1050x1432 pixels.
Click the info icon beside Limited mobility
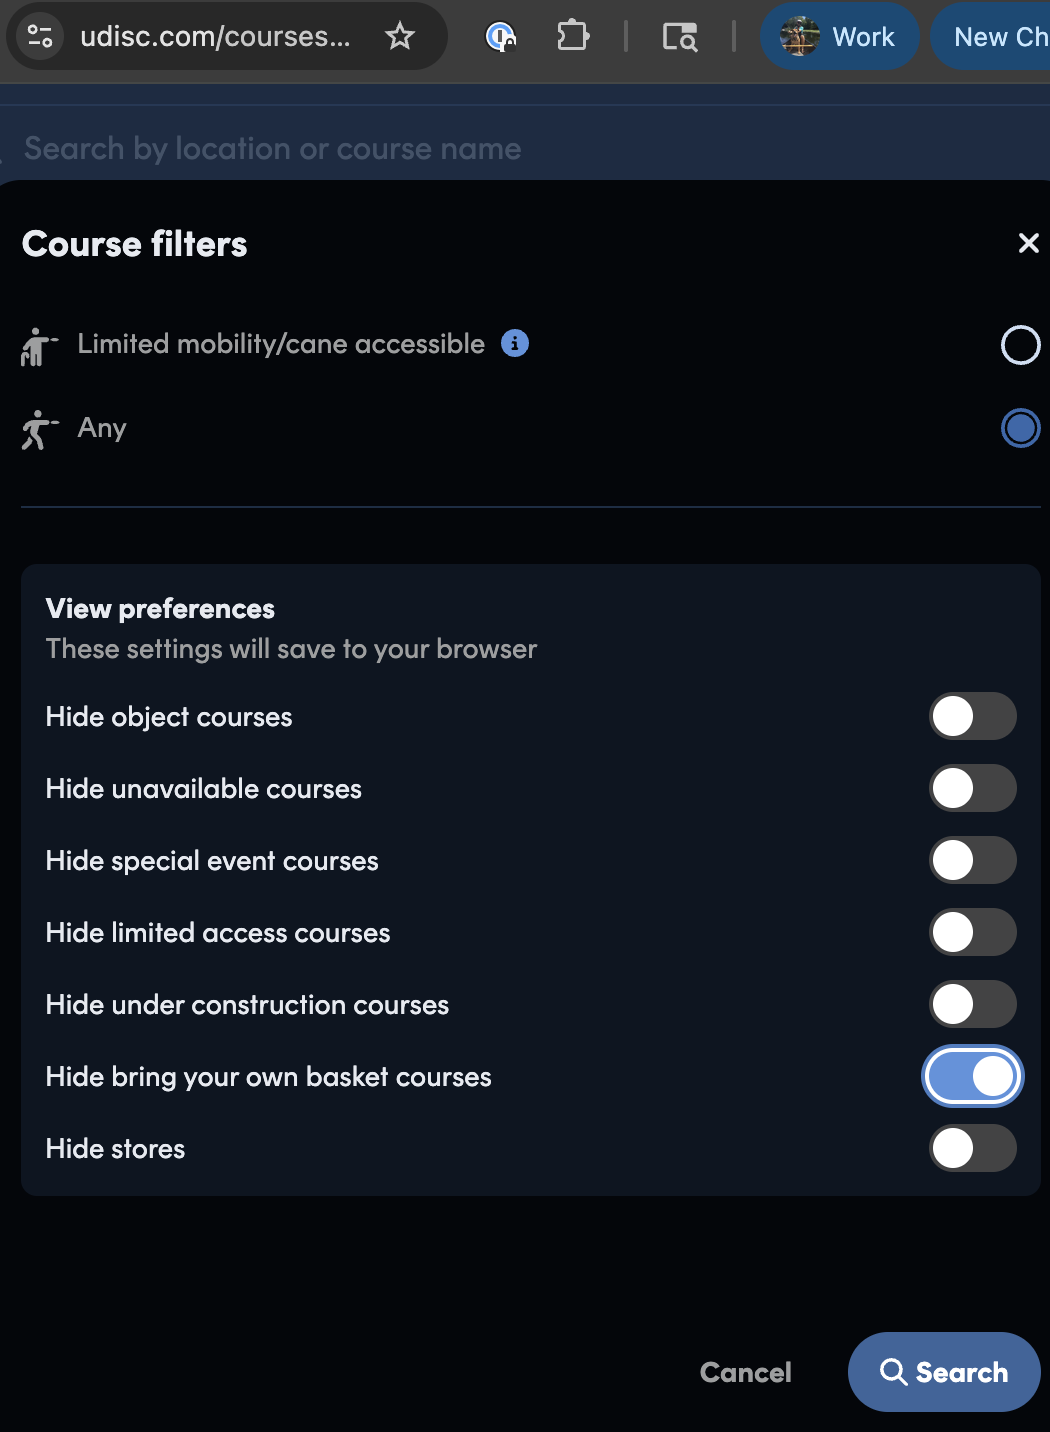pyautogui.click(x=515, y=343)
